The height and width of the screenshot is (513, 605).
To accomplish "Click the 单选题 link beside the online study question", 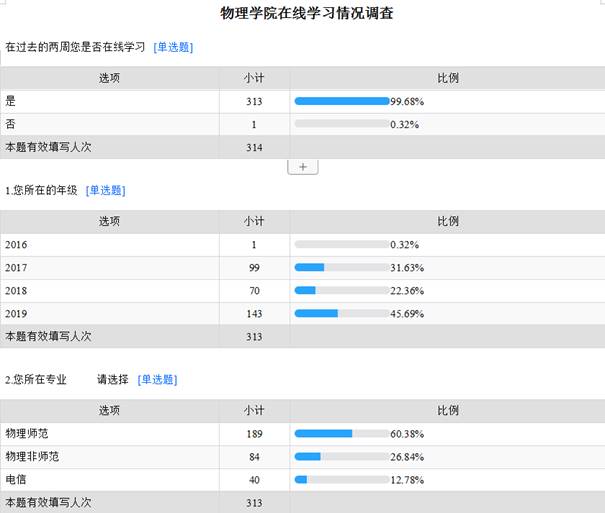I will tap(173, 47).
